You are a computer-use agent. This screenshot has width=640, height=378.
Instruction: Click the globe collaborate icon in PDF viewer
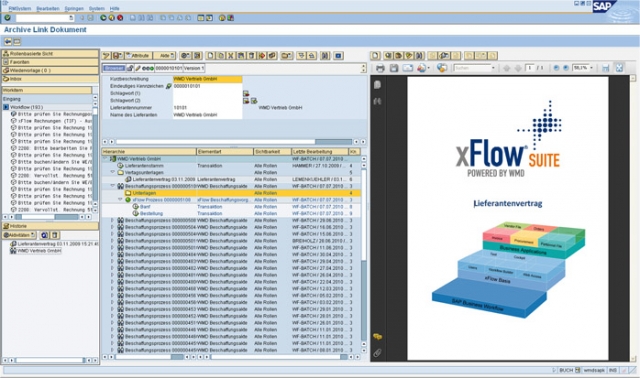coord(441,68)
